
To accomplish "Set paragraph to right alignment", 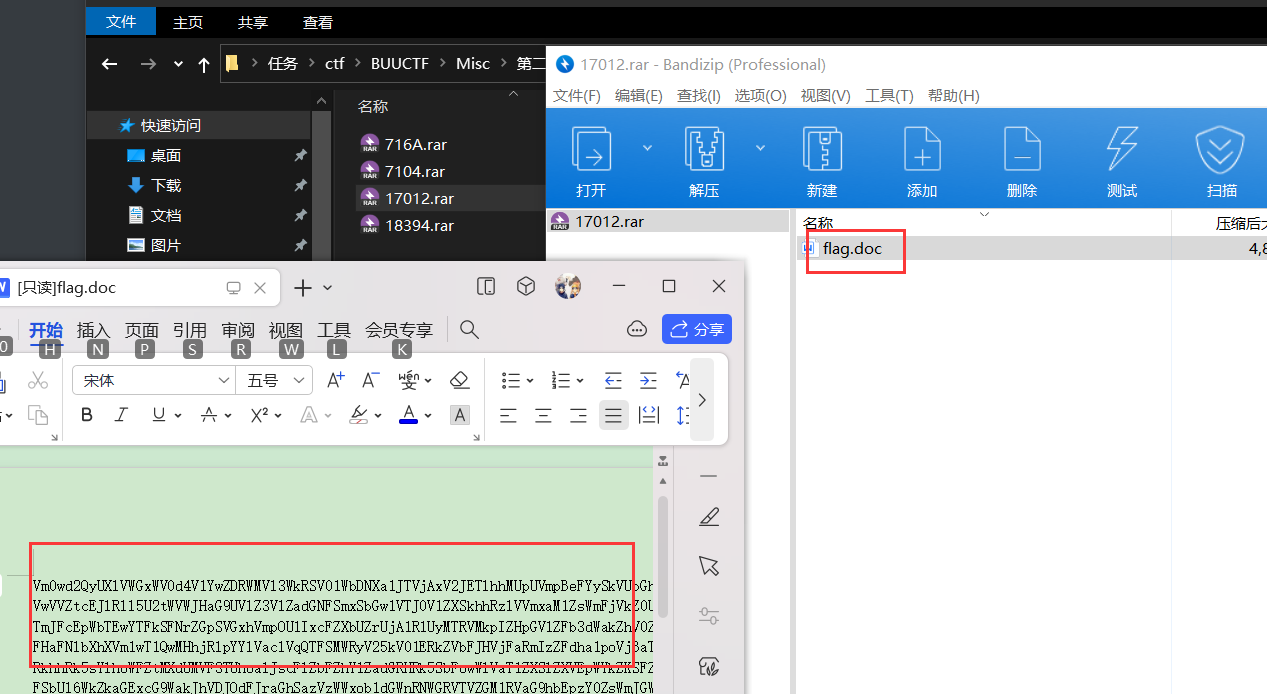I will [578, 415].
